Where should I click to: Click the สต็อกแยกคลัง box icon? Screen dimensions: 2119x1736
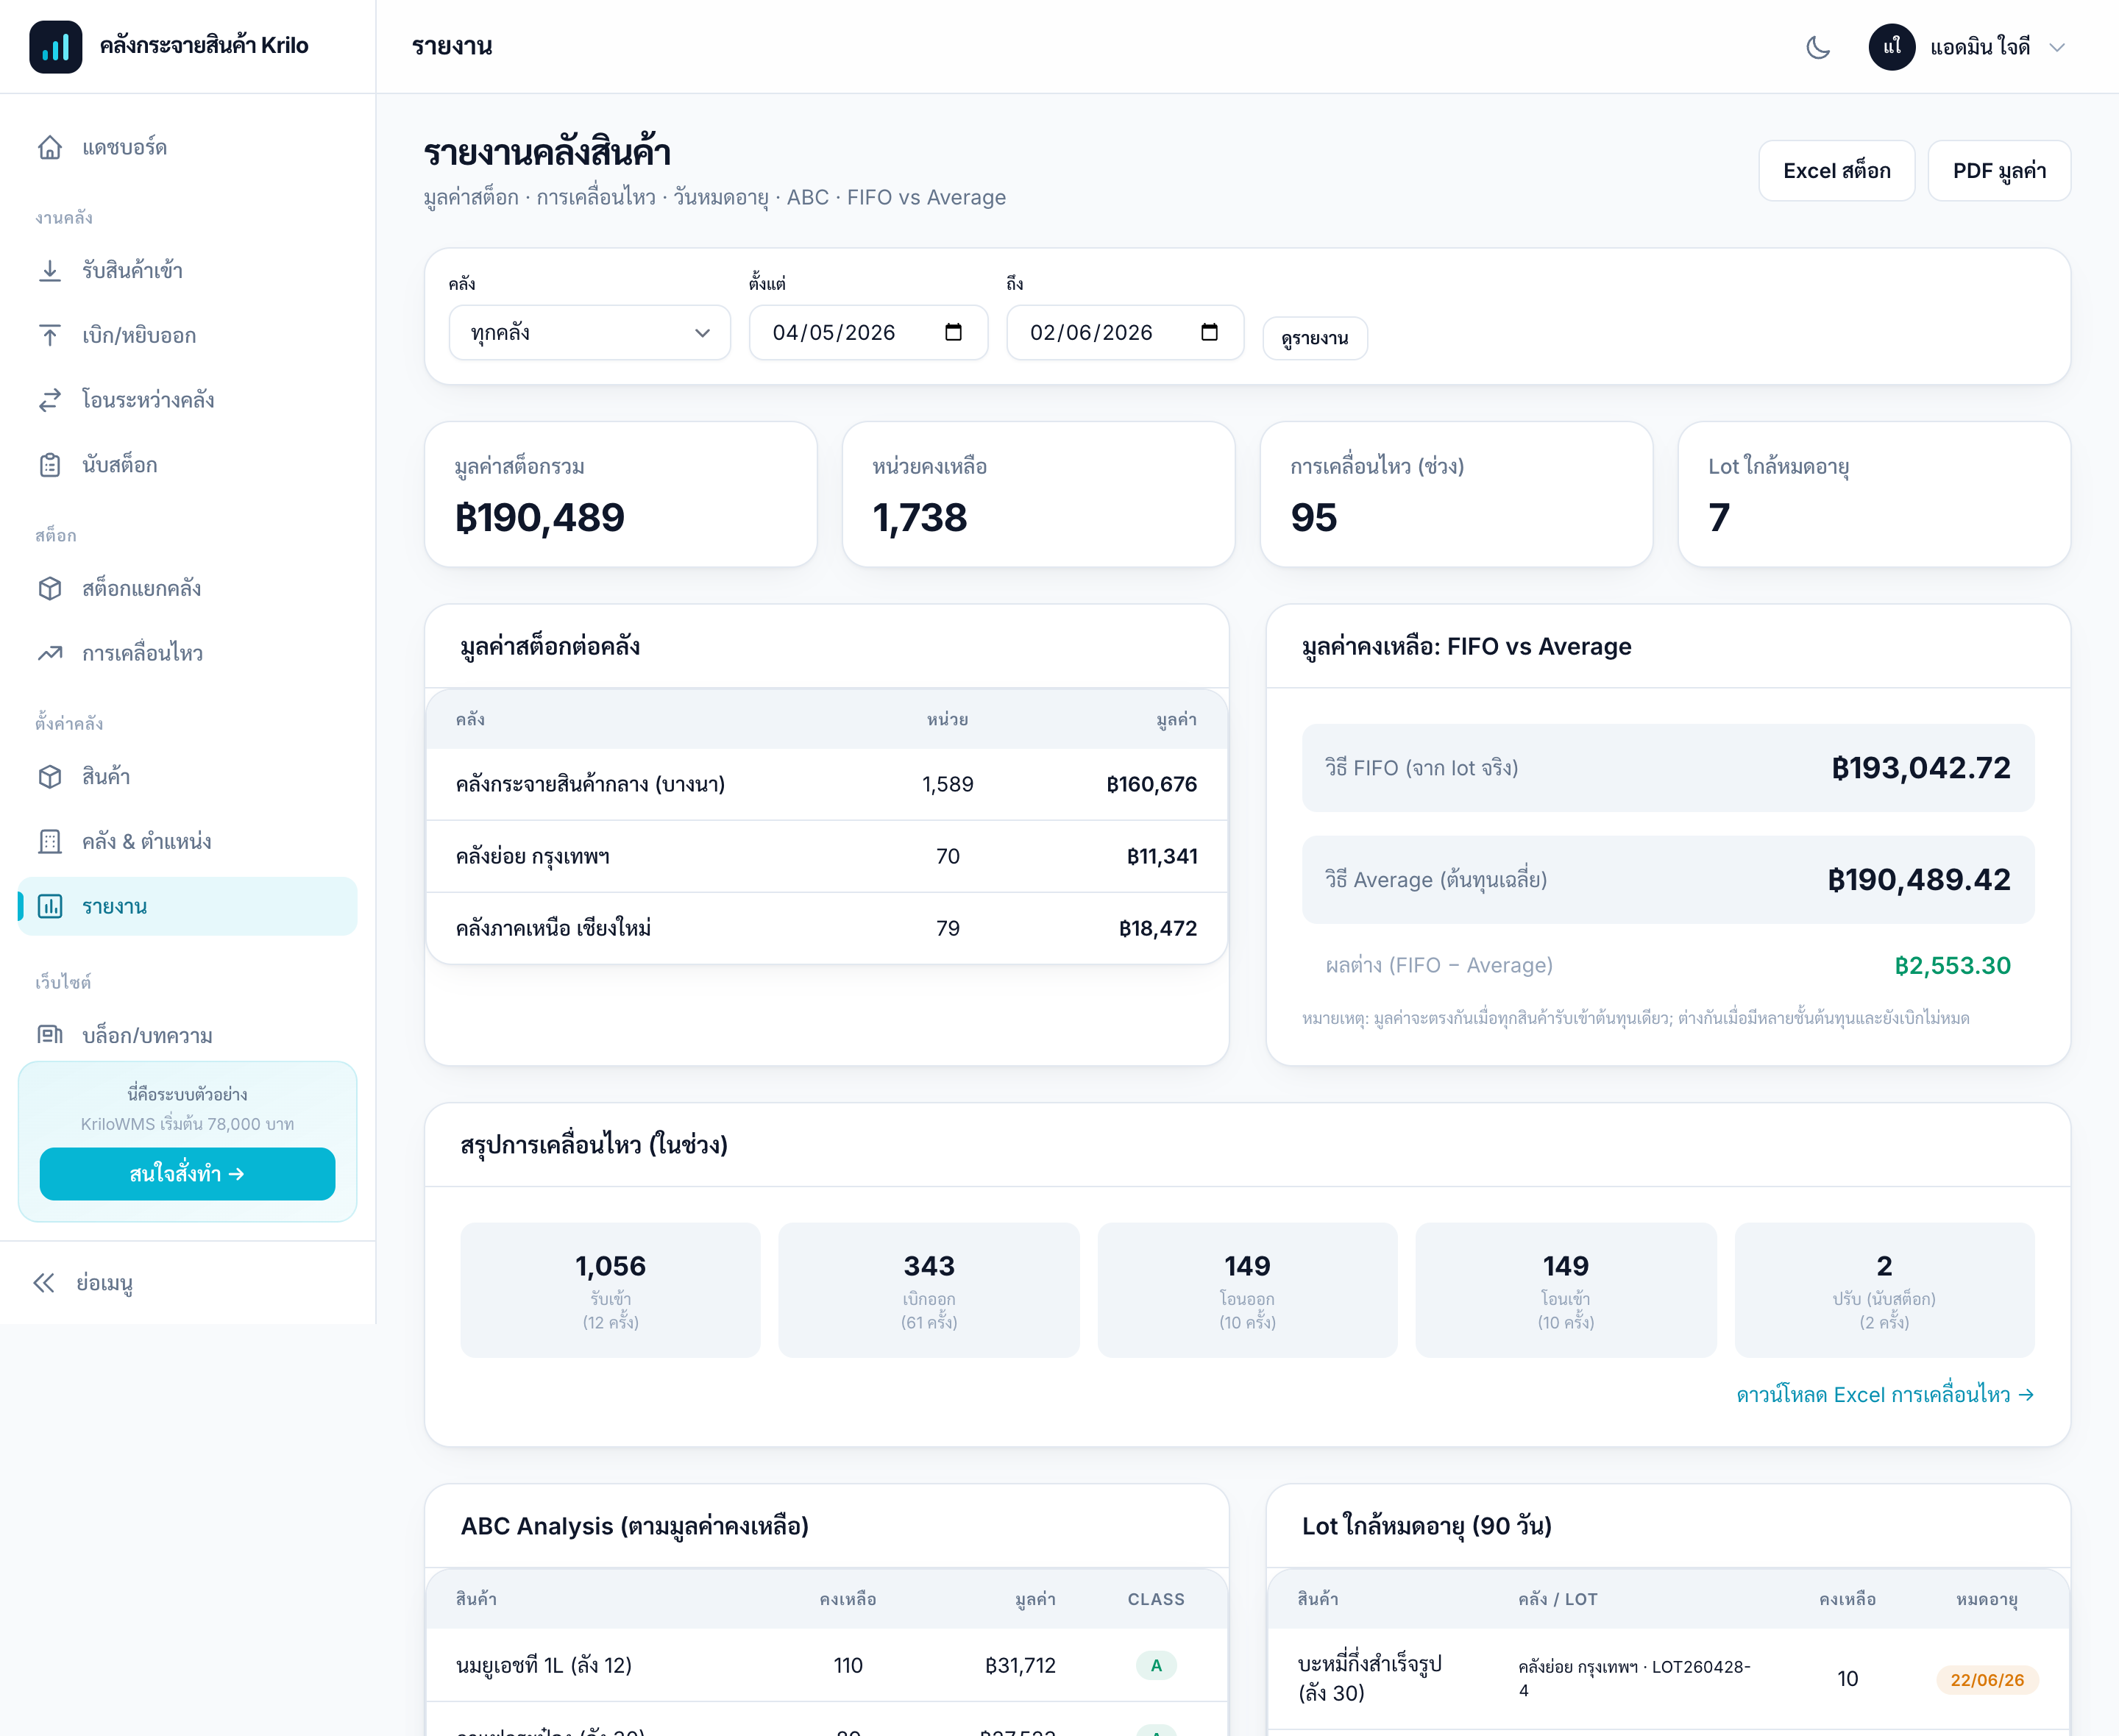coord(50,588)
